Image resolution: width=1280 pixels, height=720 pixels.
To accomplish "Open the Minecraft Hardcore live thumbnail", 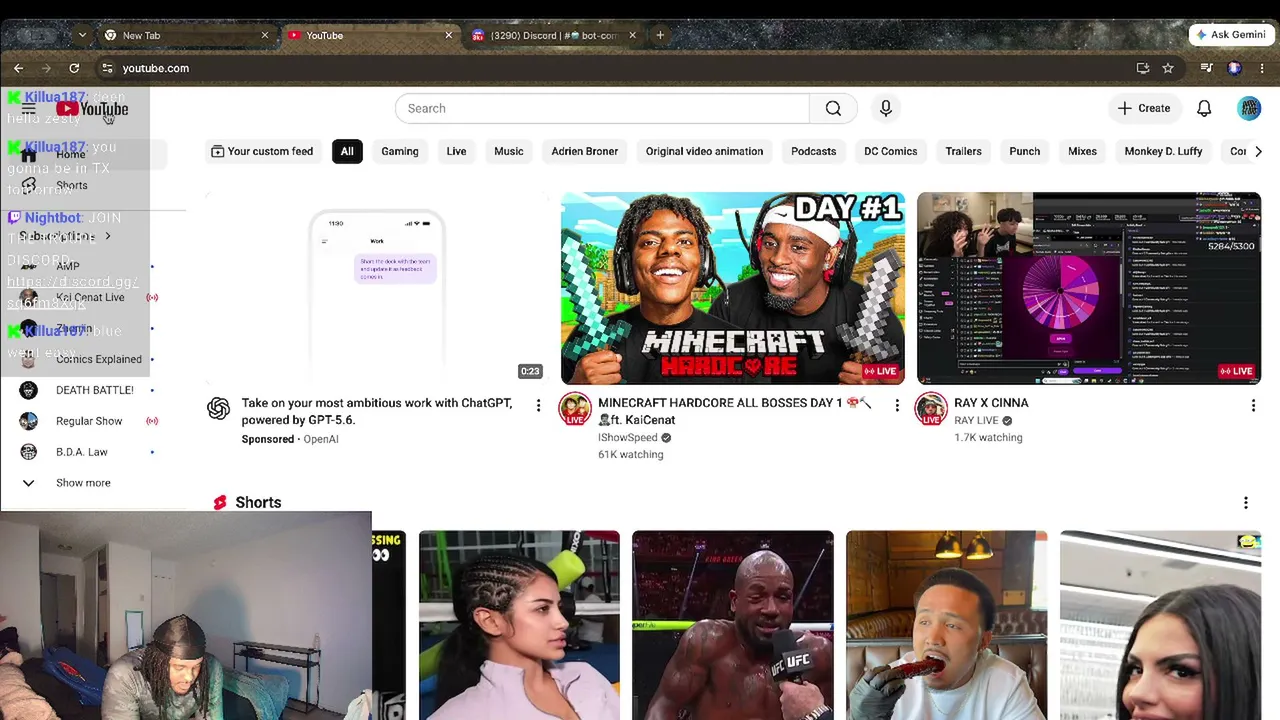I will tap(733, 288).
